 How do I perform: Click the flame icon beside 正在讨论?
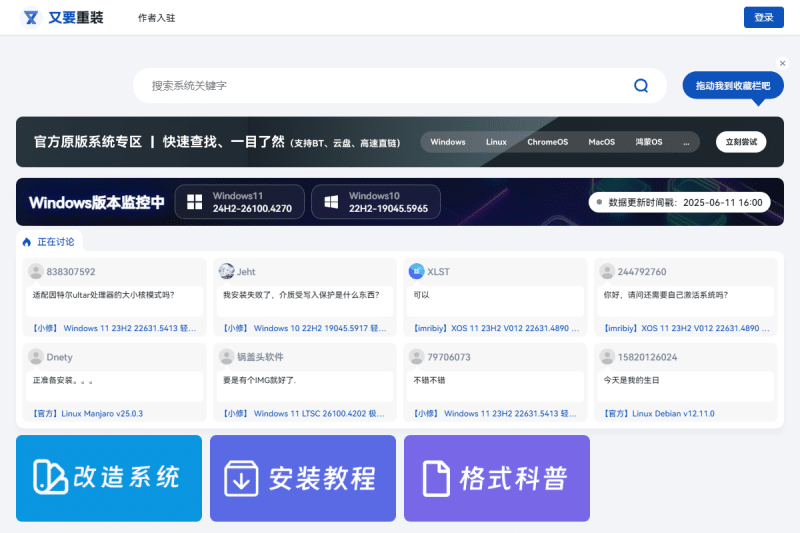27,242
